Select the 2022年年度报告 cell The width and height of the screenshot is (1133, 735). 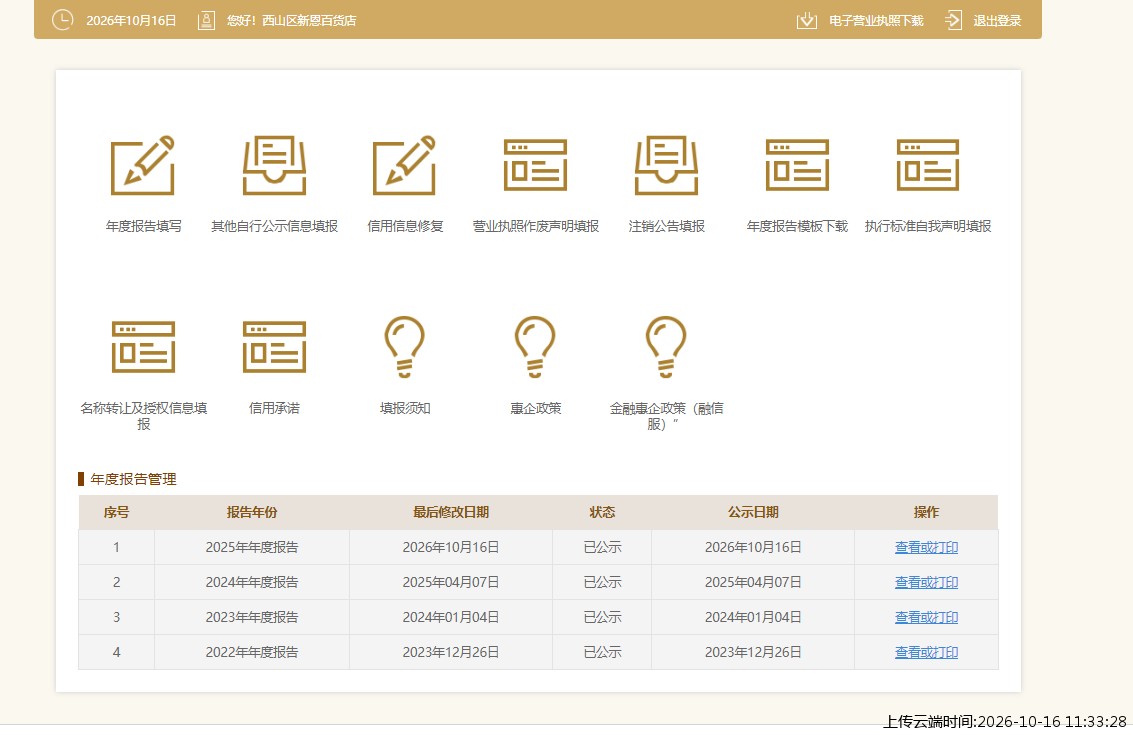click(x=251, y=652)
